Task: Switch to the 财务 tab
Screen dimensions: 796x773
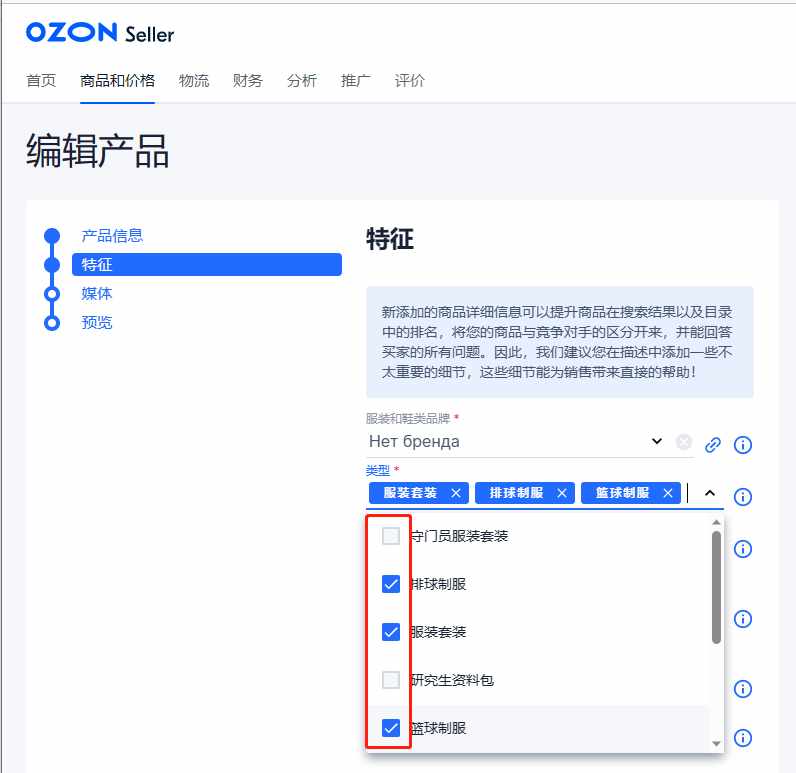Action: [x=248, y=80]
